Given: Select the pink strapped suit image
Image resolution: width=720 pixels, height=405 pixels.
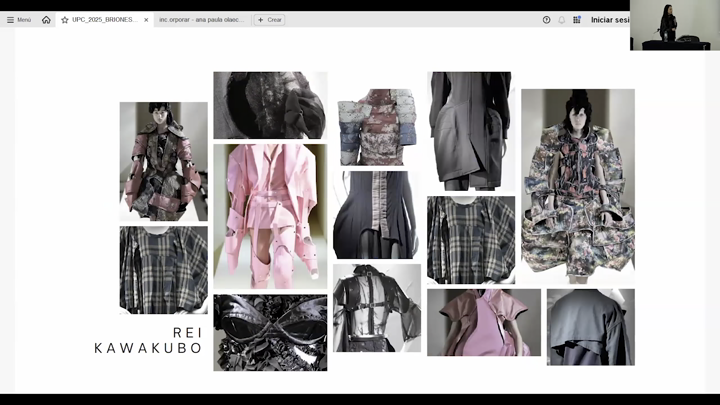Looking at the screenshot, I should 270,216.
